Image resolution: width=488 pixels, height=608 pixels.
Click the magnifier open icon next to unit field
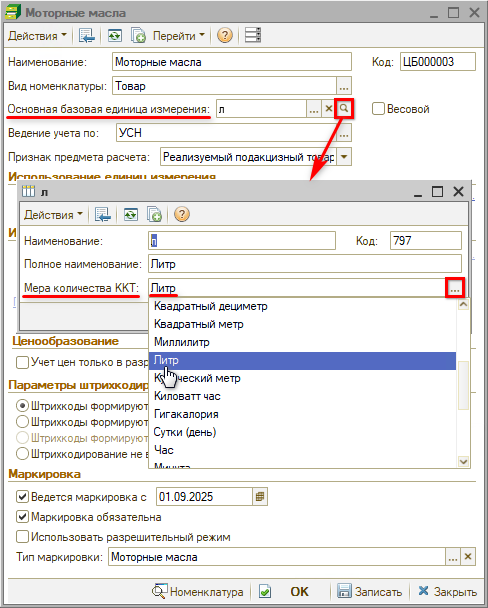tap(344, 109)
